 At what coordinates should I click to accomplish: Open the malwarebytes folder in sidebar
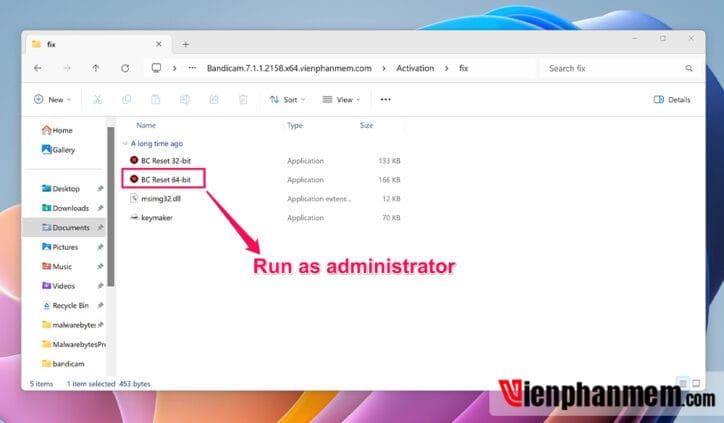(x=68, y=325)
